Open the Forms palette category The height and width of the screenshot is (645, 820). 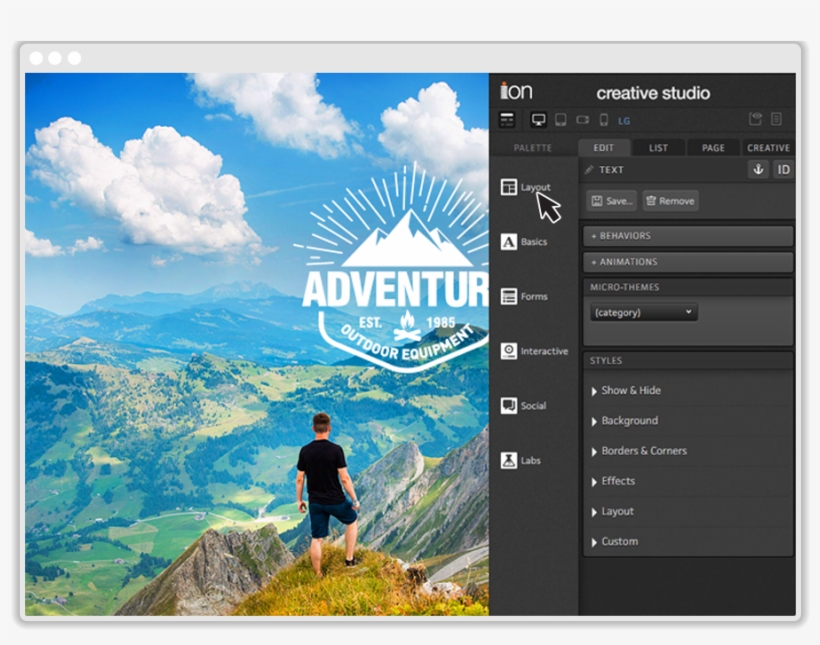pos(524,297)
